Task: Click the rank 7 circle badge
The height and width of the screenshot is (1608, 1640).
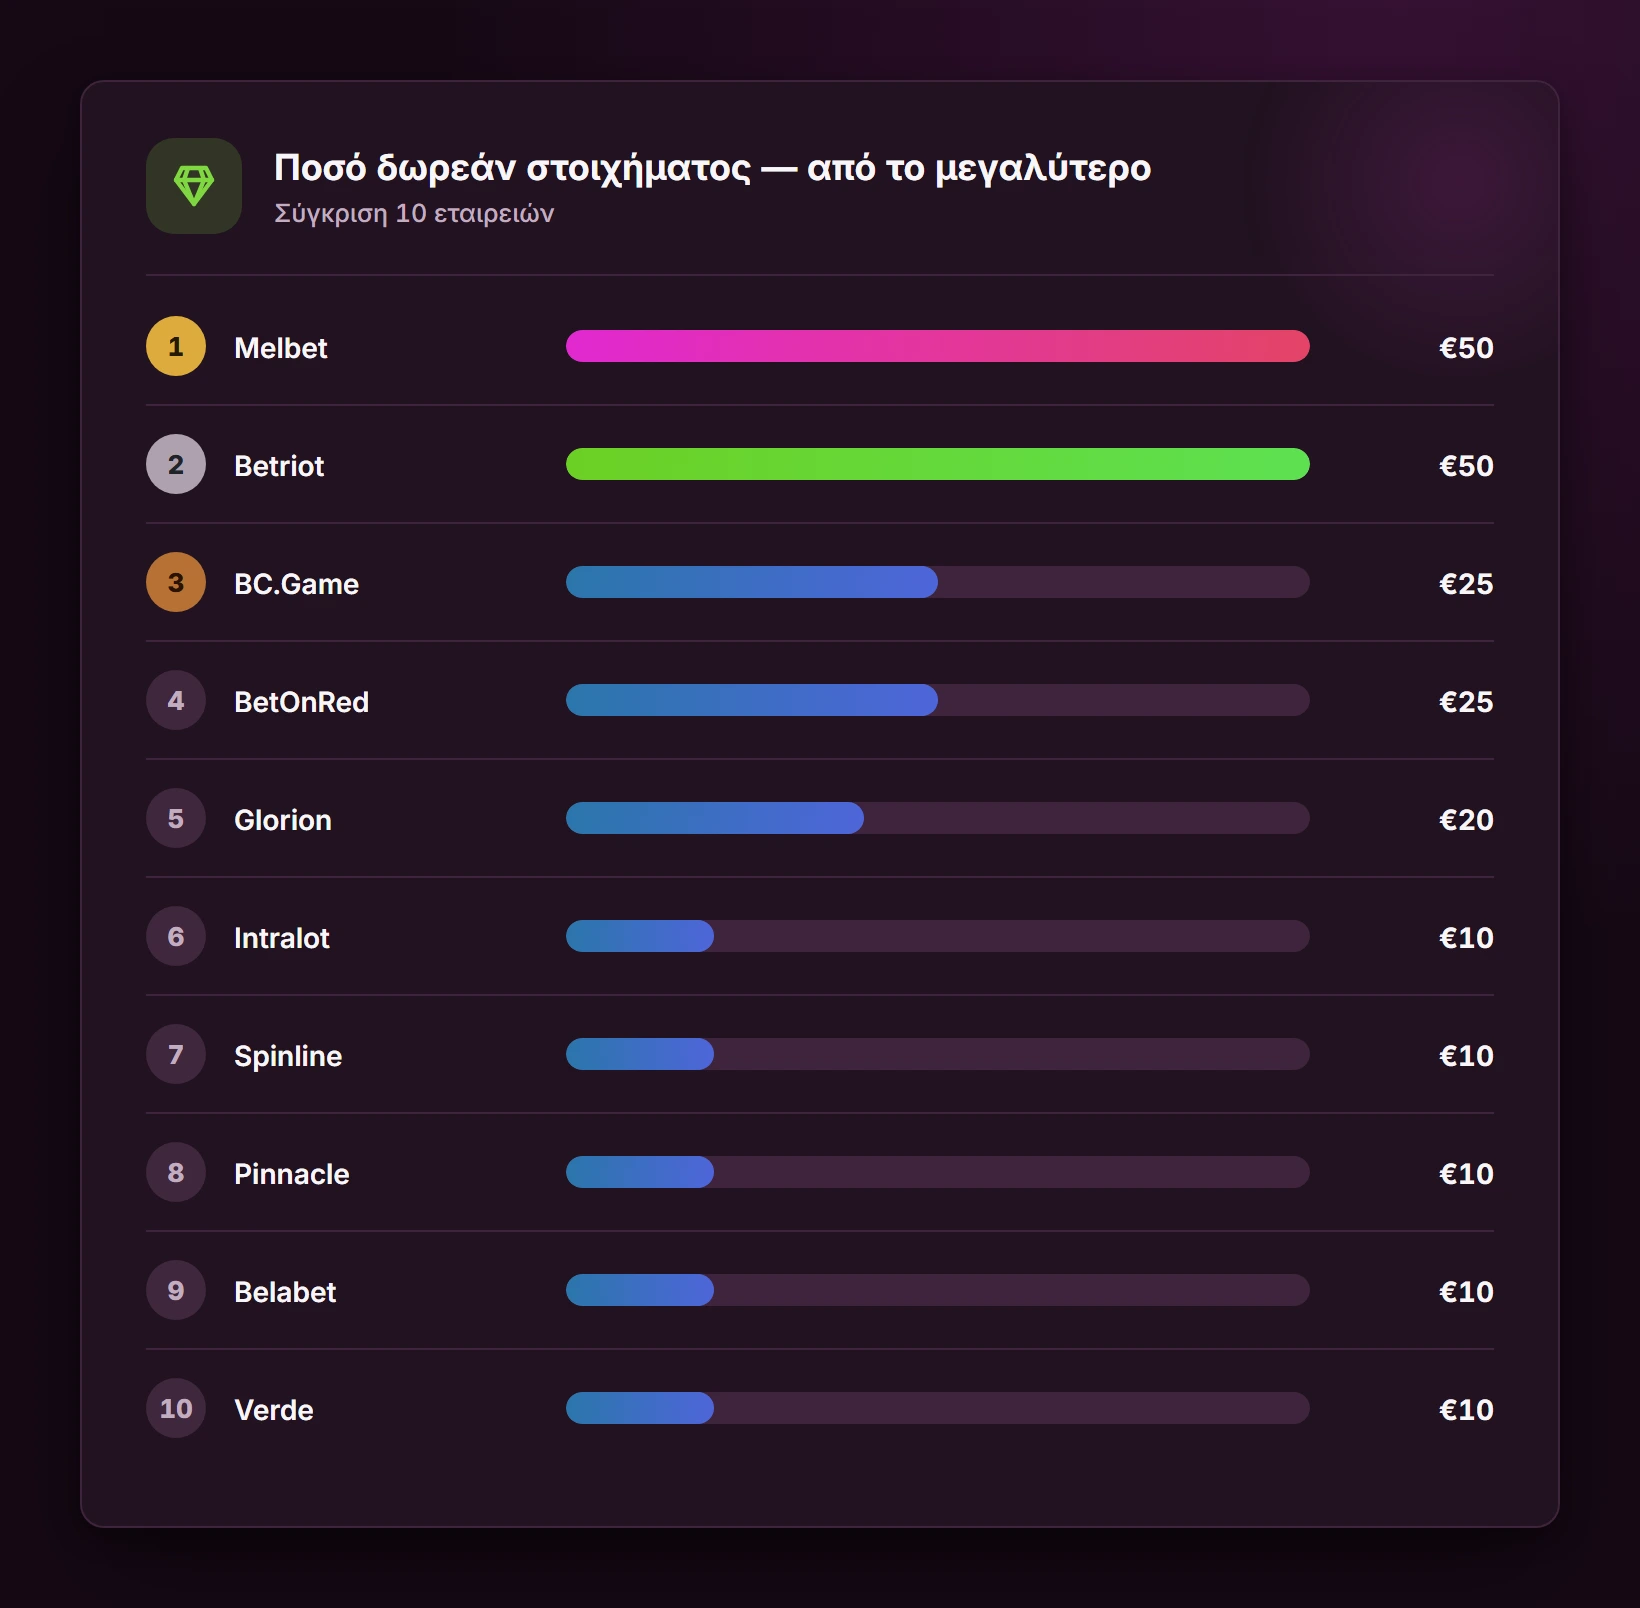Action: (176, 1054)
